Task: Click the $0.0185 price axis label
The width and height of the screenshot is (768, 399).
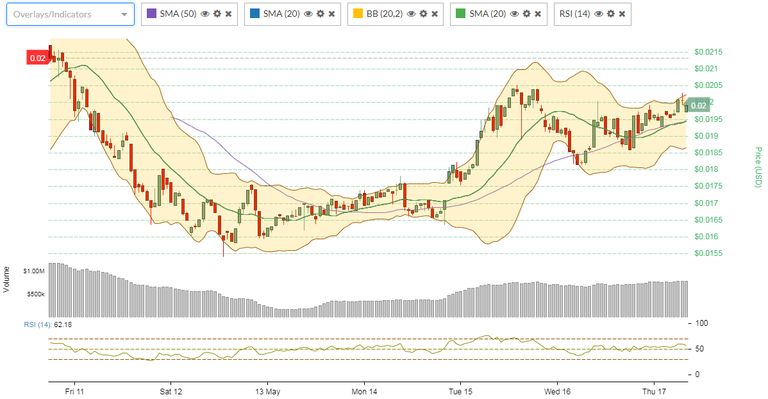Action: pos(708,152)
